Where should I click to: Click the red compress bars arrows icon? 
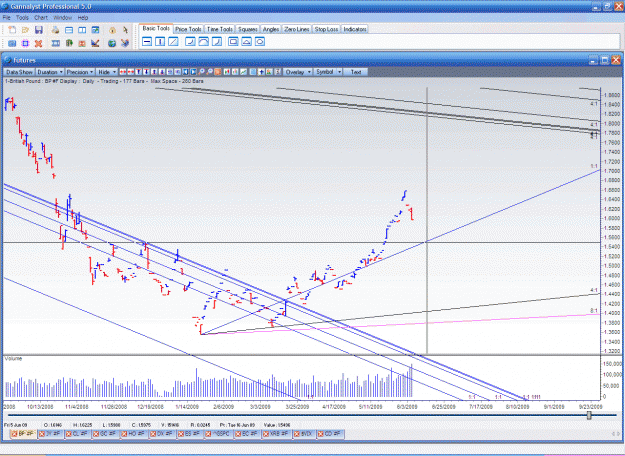point(131,72)
